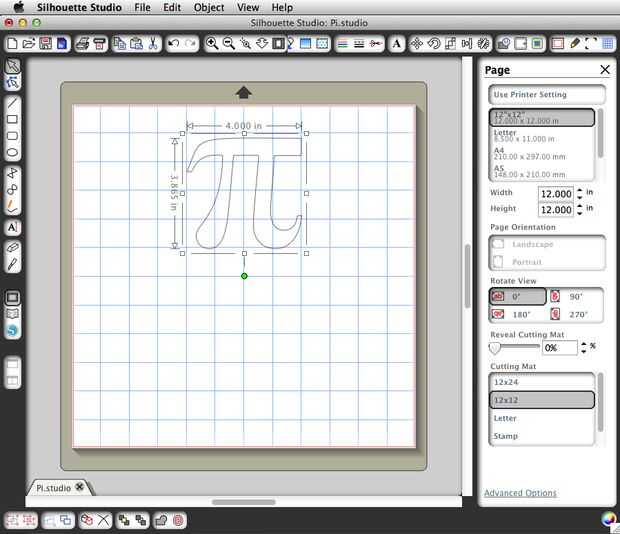Open the Library book icon
620x534 pixels.
click(13, 314)
